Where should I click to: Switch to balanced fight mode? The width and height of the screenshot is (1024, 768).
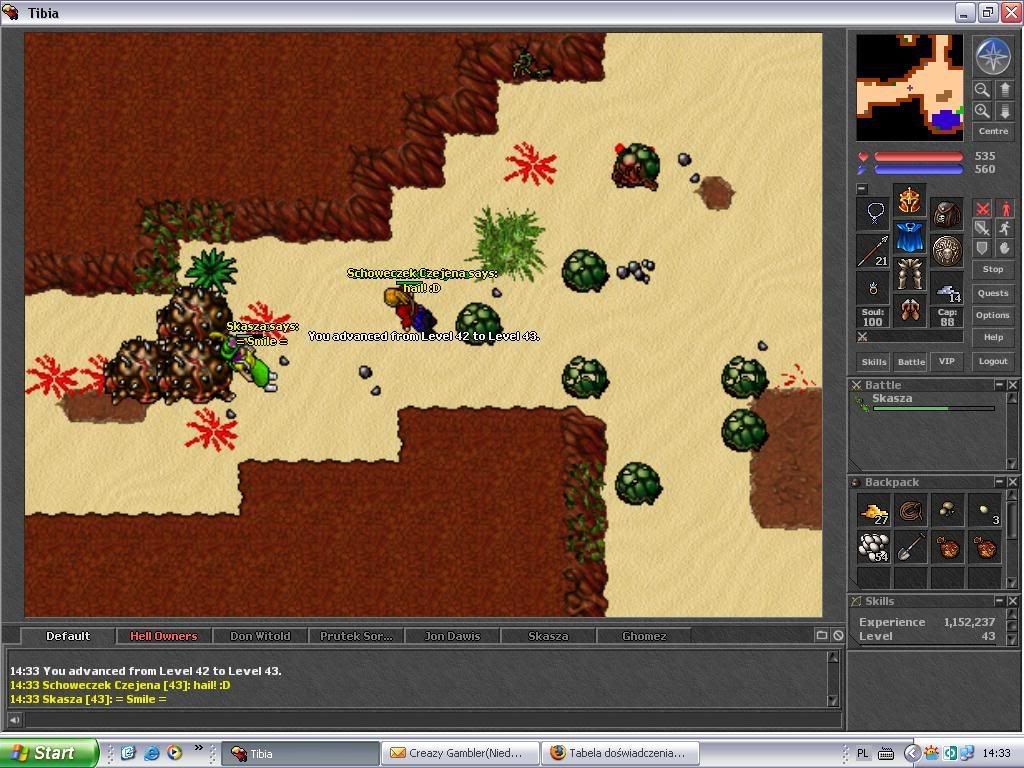982,229
